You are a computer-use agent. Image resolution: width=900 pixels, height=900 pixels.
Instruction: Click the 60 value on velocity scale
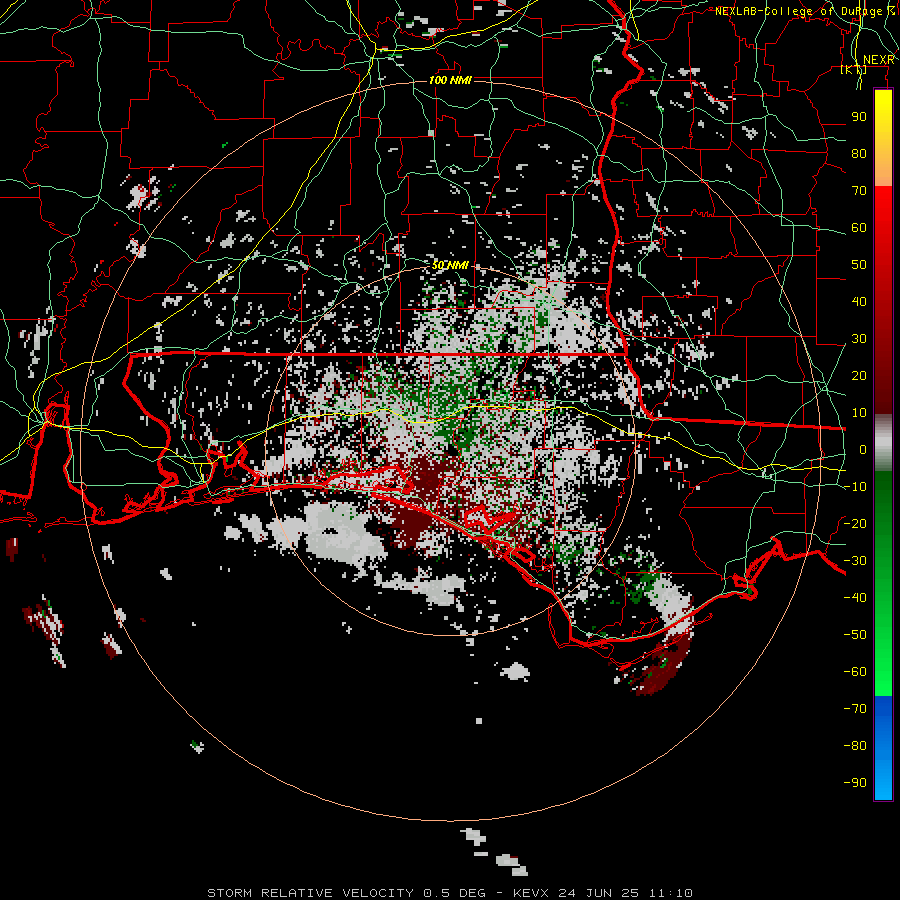pos(859,228)
